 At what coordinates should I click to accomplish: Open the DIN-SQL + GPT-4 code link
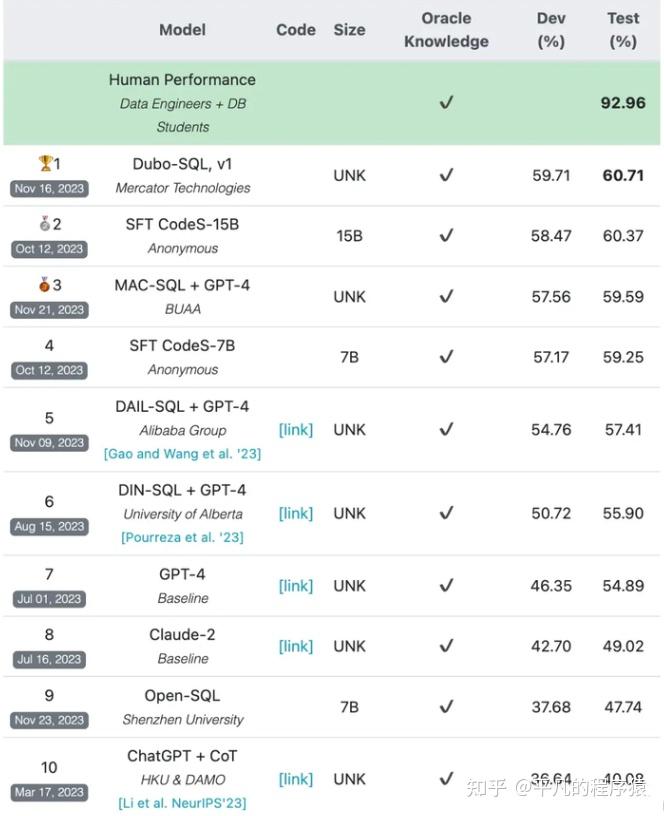point(296,513)
